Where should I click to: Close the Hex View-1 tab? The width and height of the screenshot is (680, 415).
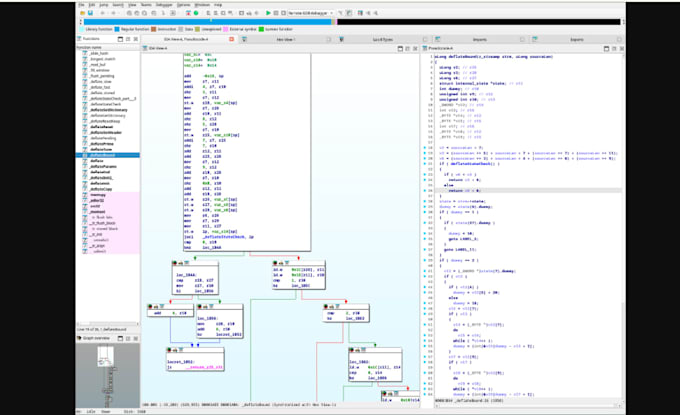[x=329, y=39]
